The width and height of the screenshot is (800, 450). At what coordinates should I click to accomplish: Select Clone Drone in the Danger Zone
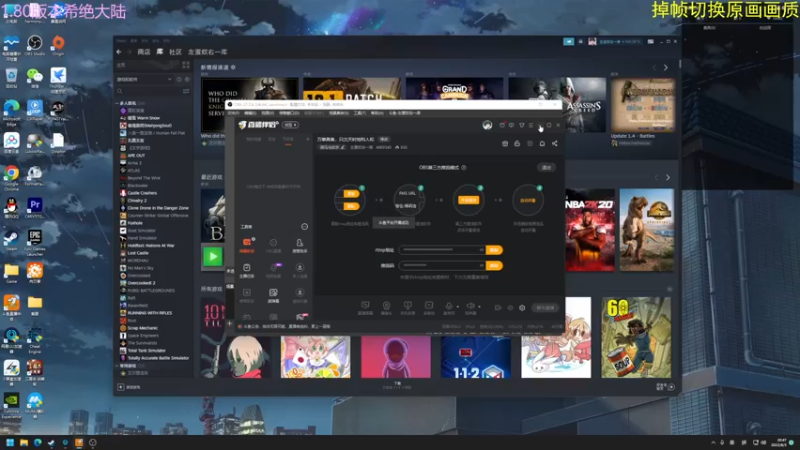coord(158,208)
